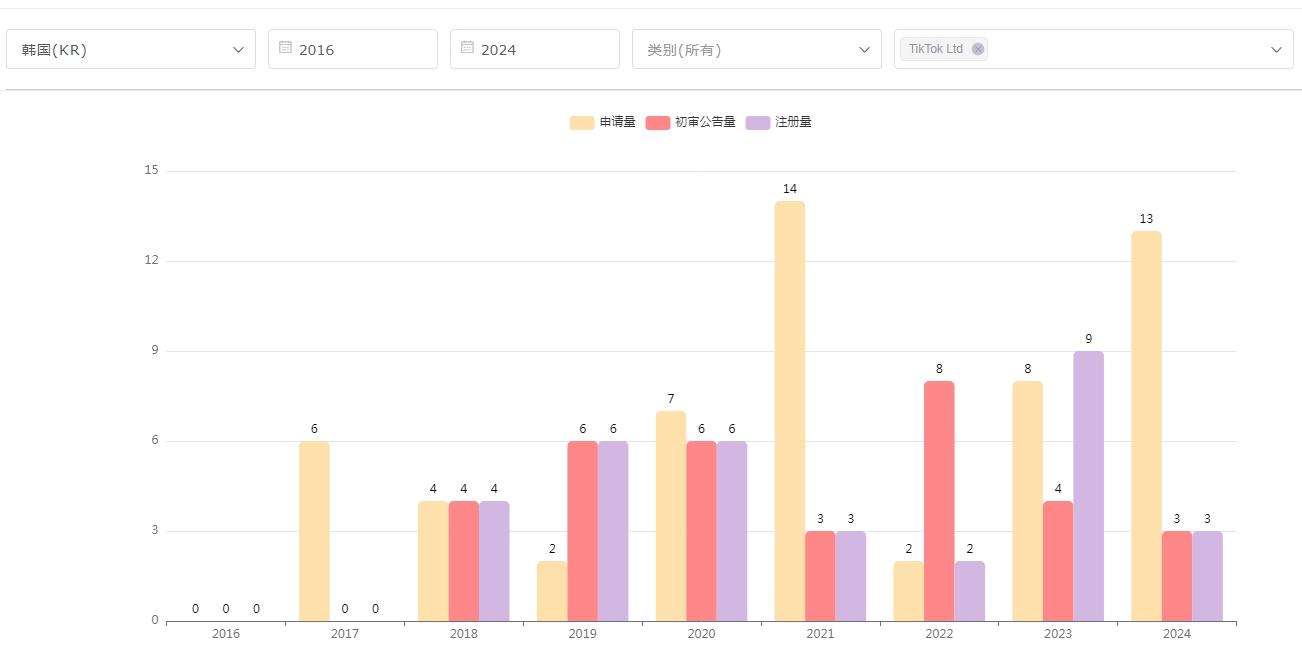
Task: Select the TikTok Ltd applicant tag
Action: (935, 49)
